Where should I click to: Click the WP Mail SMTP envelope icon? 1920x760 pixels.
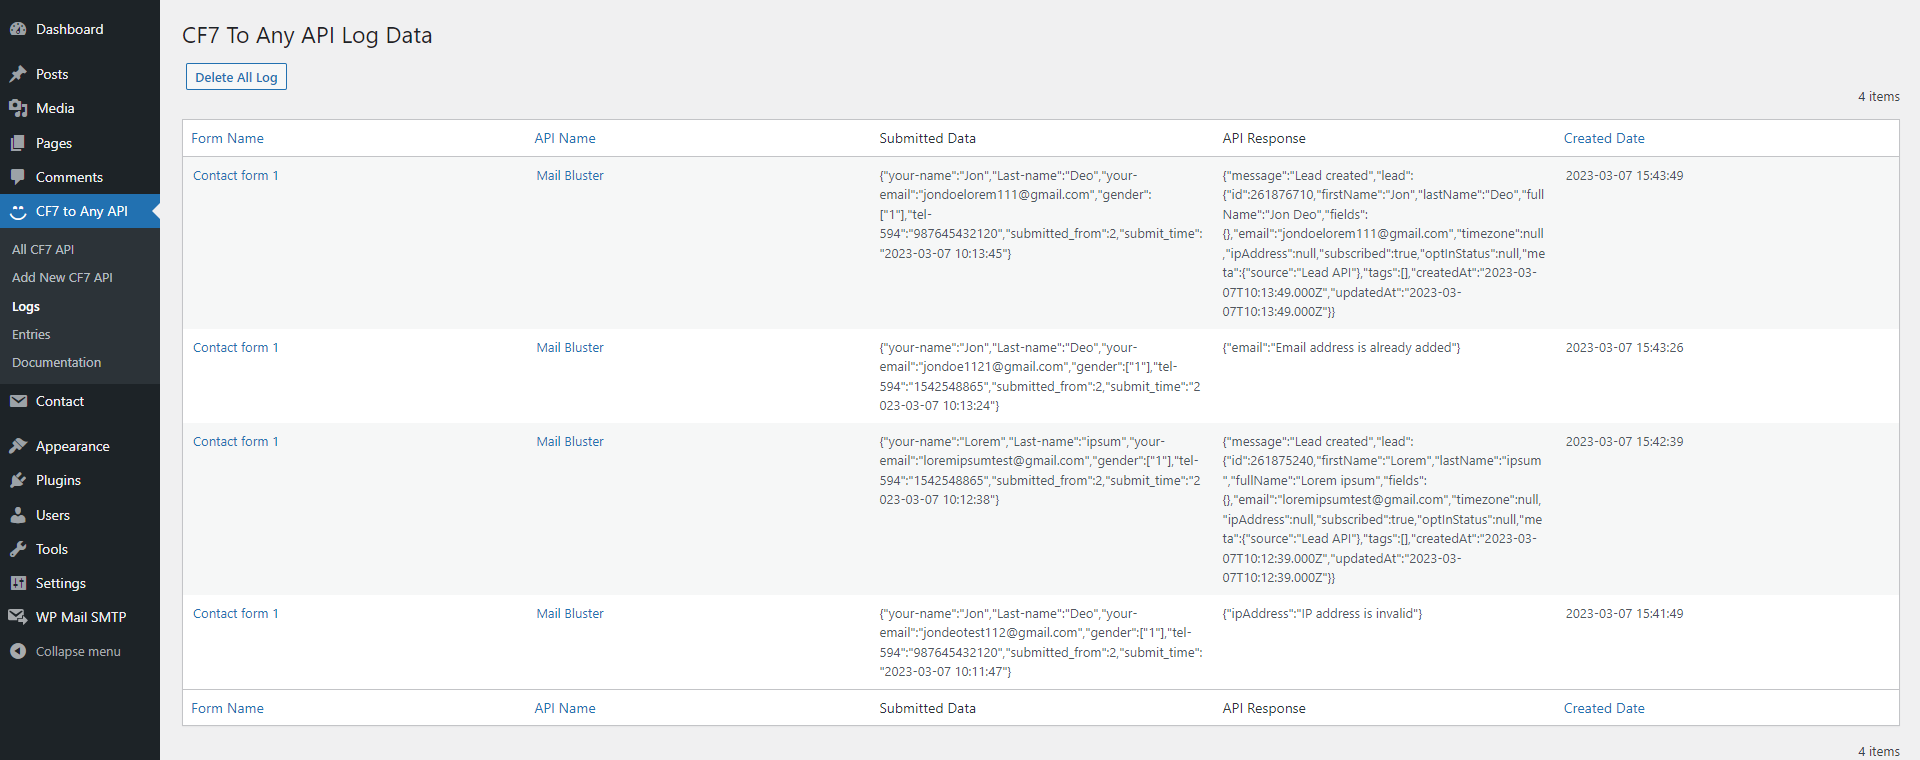18,617
